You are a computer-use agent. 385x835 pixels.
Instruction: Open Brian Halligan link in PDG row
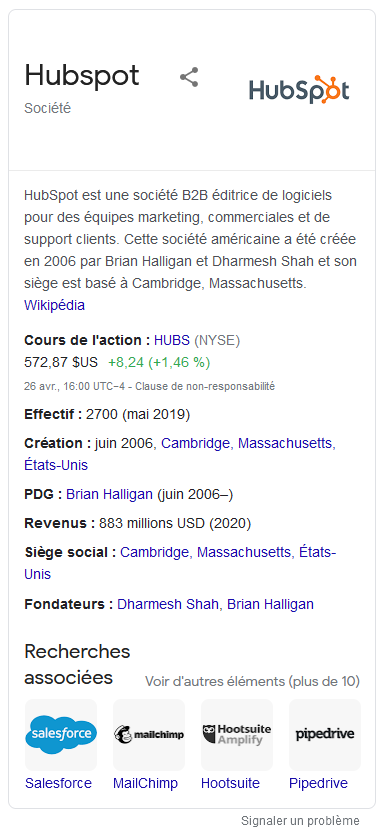[x=109, y=494]
